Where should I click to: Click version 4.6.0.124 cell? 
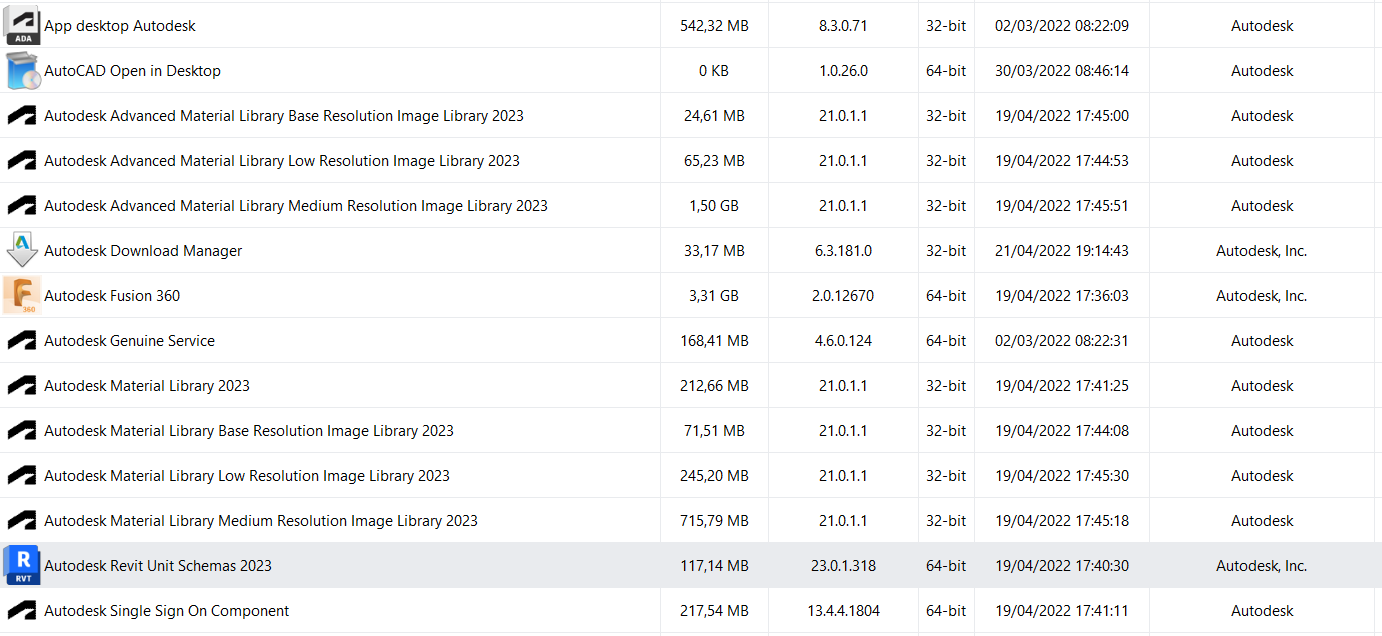(843, 341)
